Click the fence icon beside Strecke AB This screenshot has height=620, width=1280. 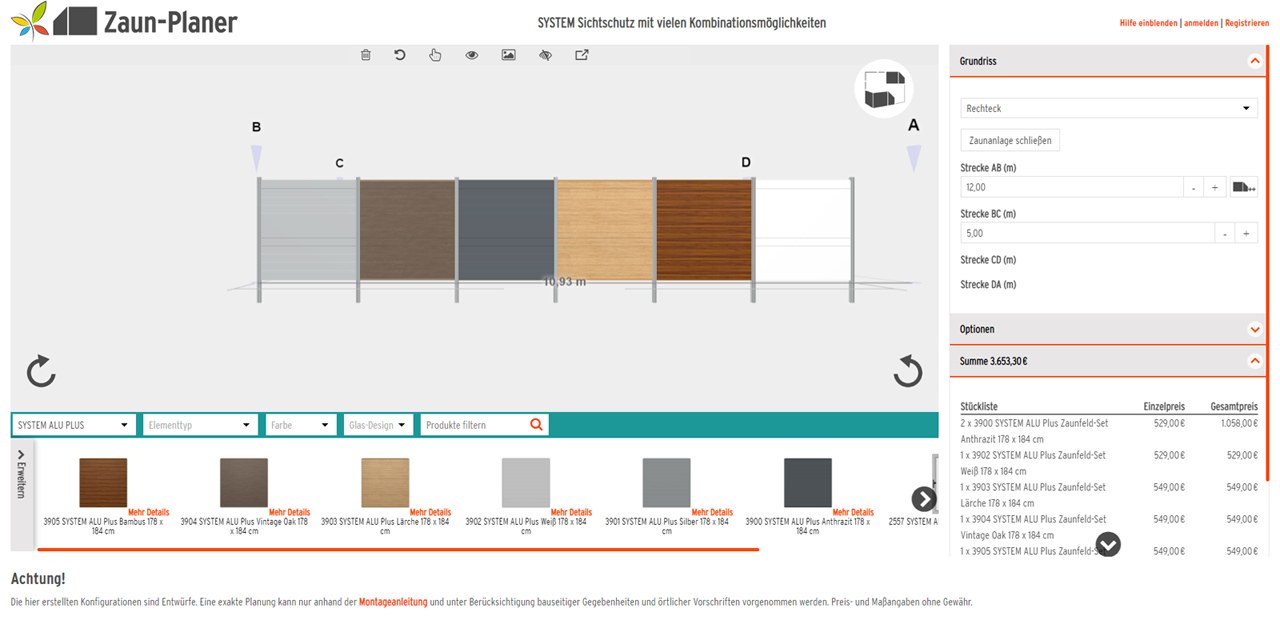click(x=1244, y=187)
